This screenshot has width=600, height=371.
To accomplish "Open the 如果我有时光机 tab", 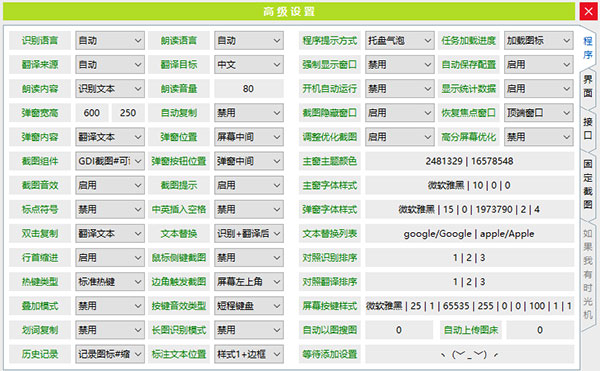I will (588, 274).
